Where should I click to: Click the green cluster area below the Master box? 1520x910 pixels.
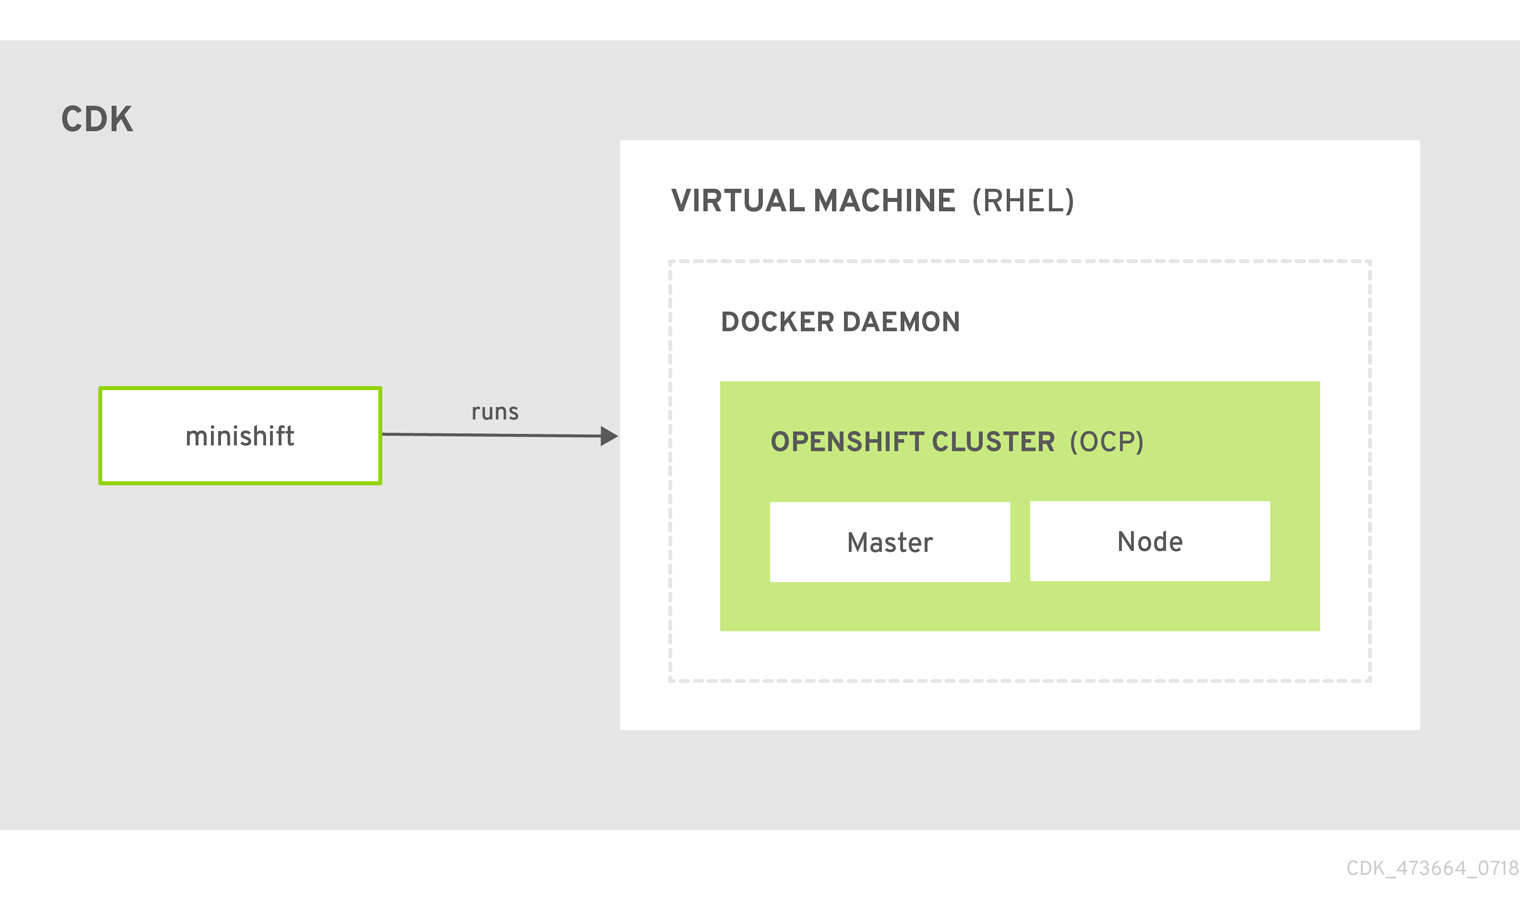click(889, 606)
